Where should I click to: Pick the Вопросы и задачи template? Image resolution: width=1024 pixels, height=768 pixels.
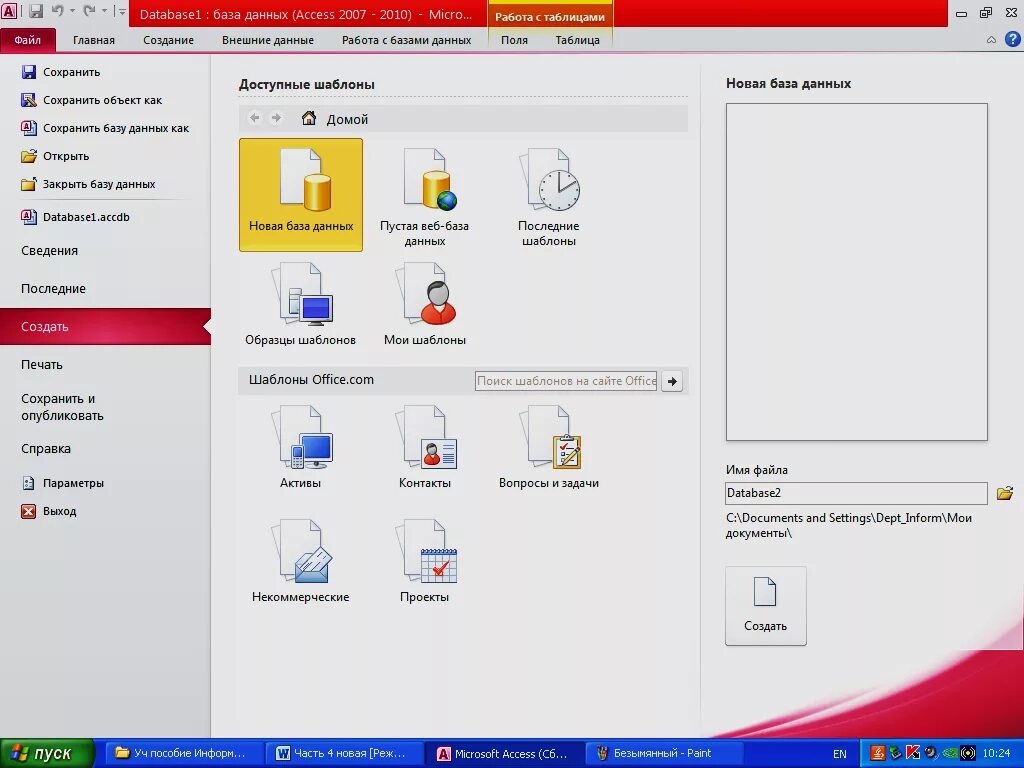(x=549, y=447)
